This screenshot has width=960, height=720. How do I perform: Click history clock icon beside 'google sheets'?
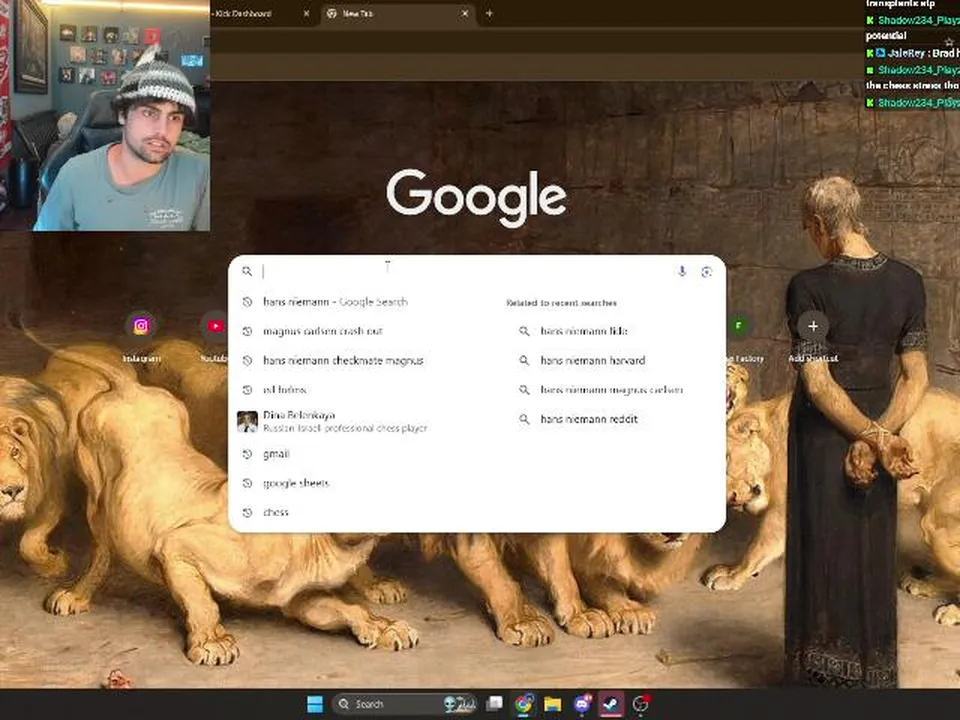[247, 483]
